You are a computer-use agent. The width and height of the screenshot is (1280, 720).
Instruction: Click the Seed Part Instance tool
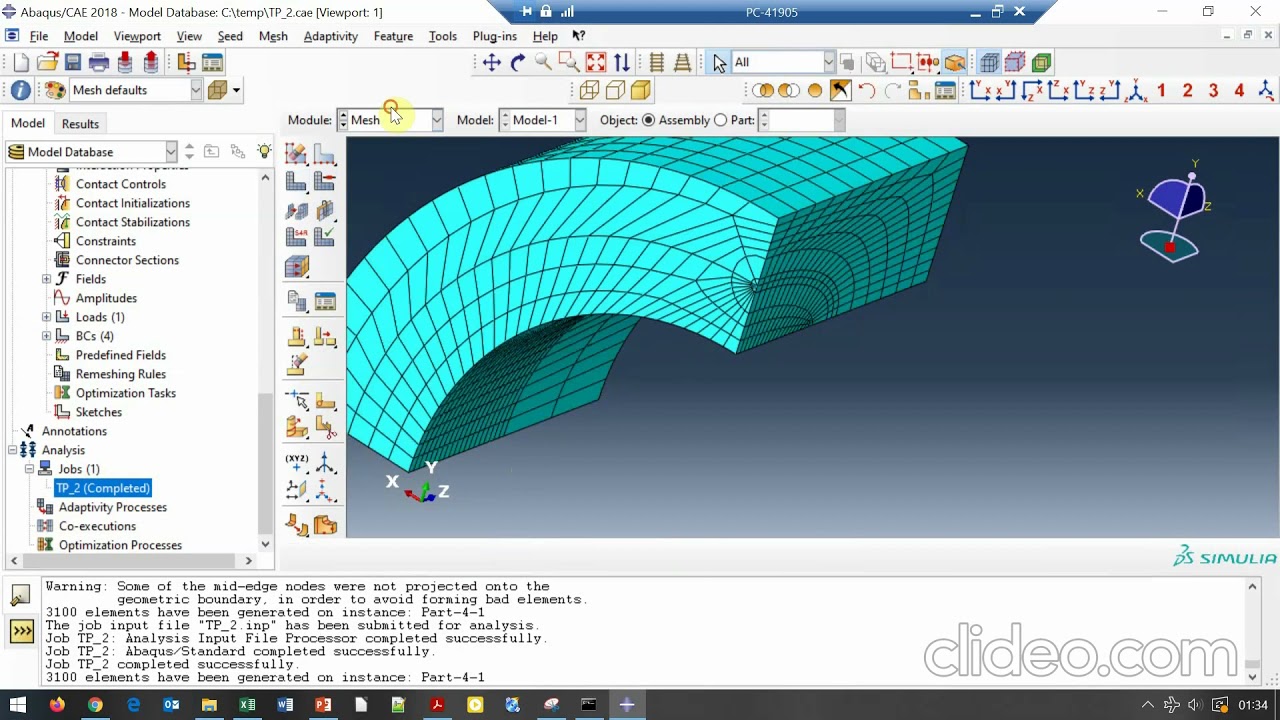click(x=297, y=153)
